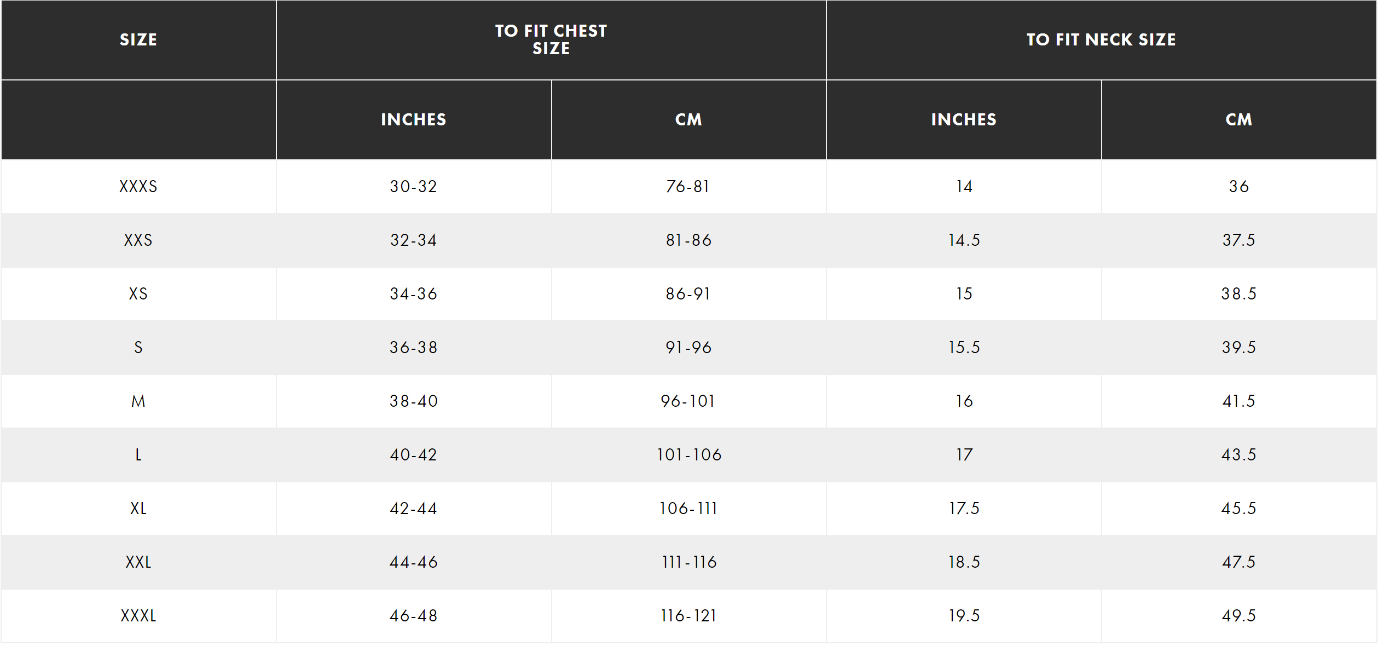Select the 14.5 inches neck cell
1378x646 pixels.
point(964,241)
